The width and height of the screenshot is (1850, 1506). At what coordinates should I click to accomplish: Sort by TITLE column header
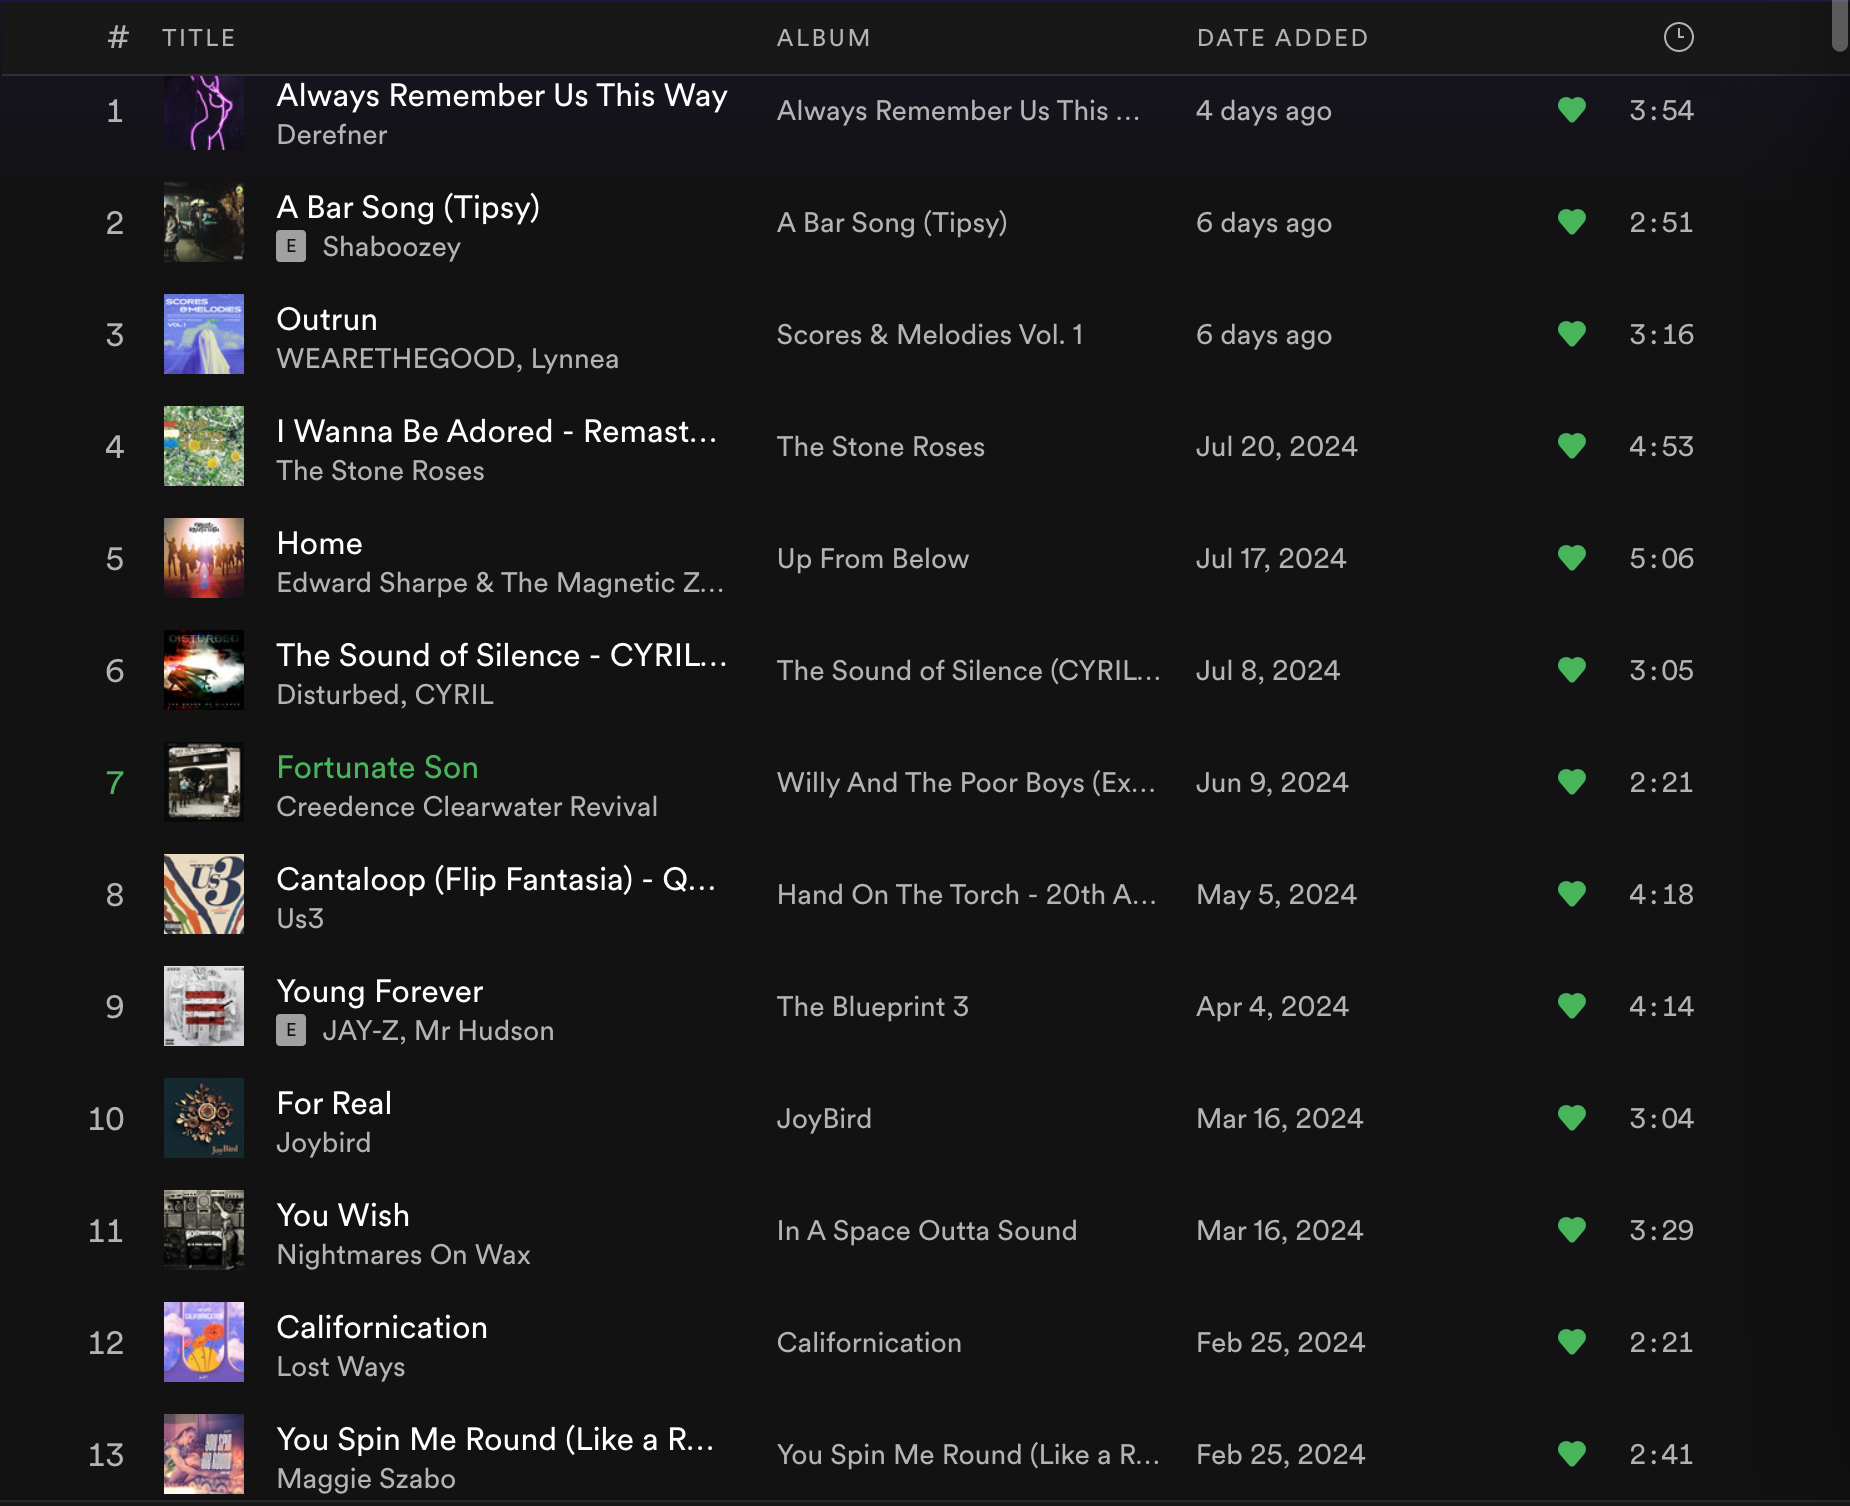point(199,38)
